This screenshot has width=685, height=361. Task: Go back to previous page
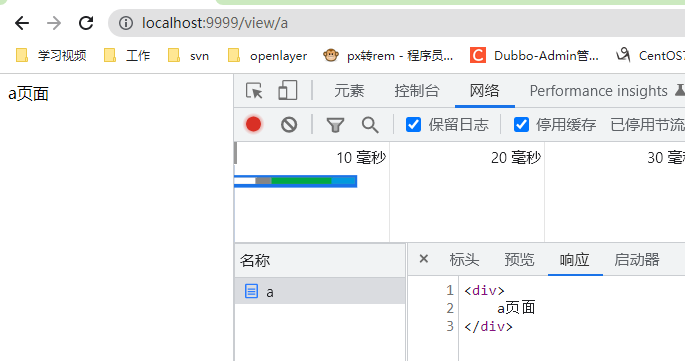click(x=22, y=23)
